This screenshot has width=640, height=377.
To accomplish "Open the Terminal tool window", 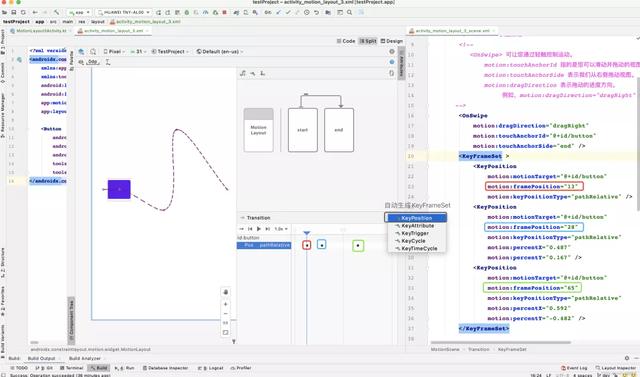I will pos(72,368).
